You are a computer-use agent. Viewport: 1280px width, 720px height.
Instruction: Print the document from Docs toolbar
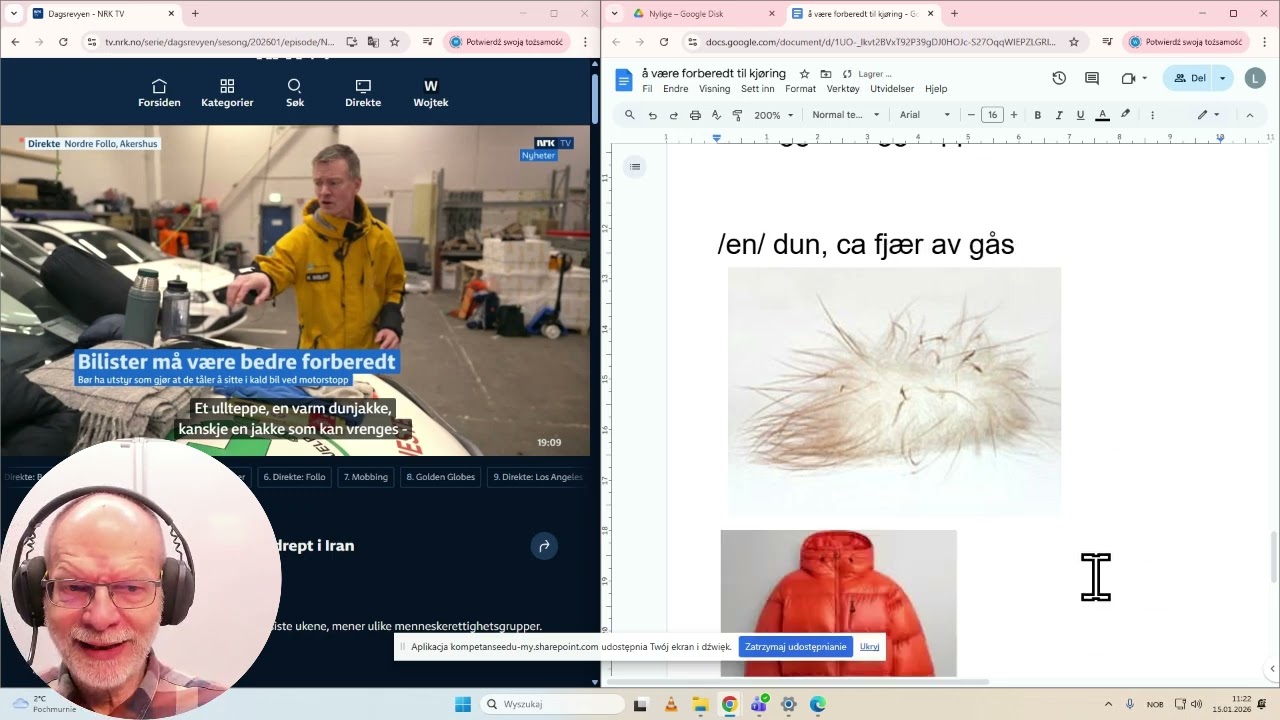(695, 115)
